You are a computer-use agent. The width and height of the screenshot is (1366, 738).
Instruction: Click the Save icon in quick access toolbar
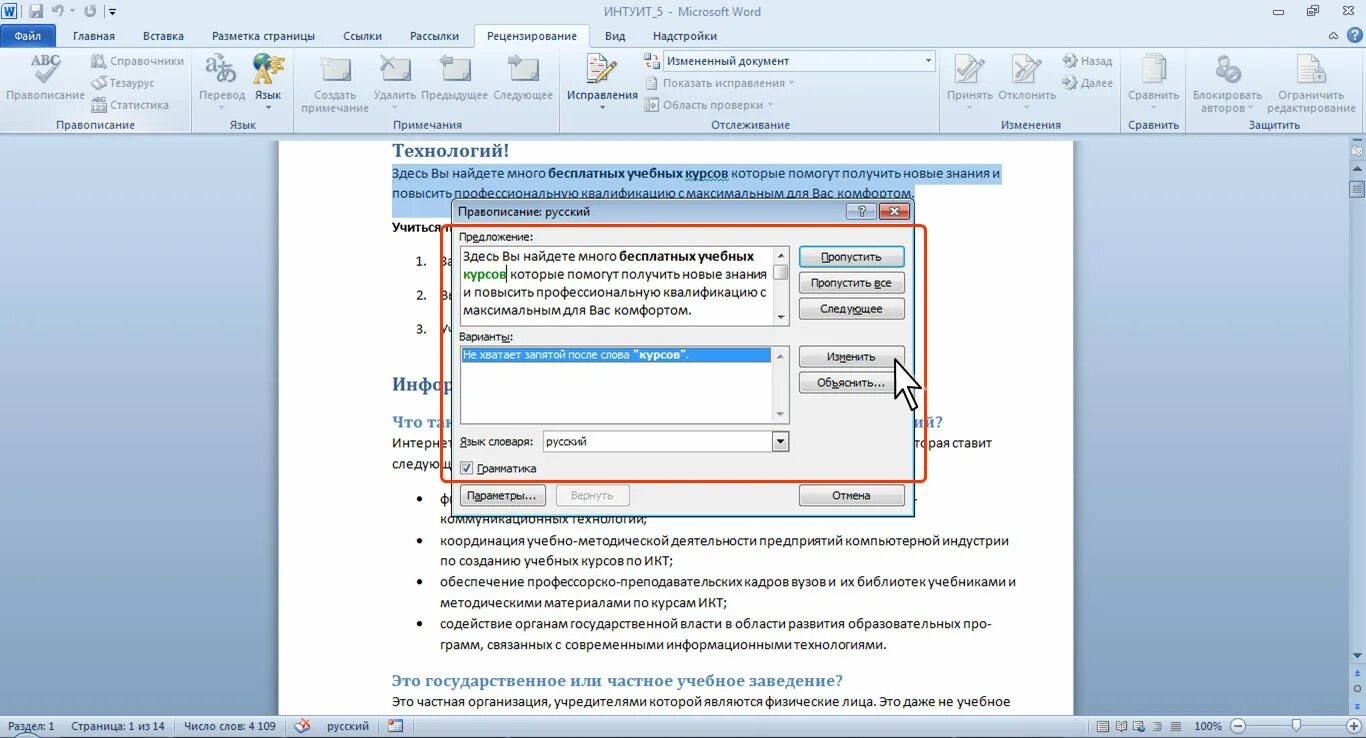pos(35,11)
